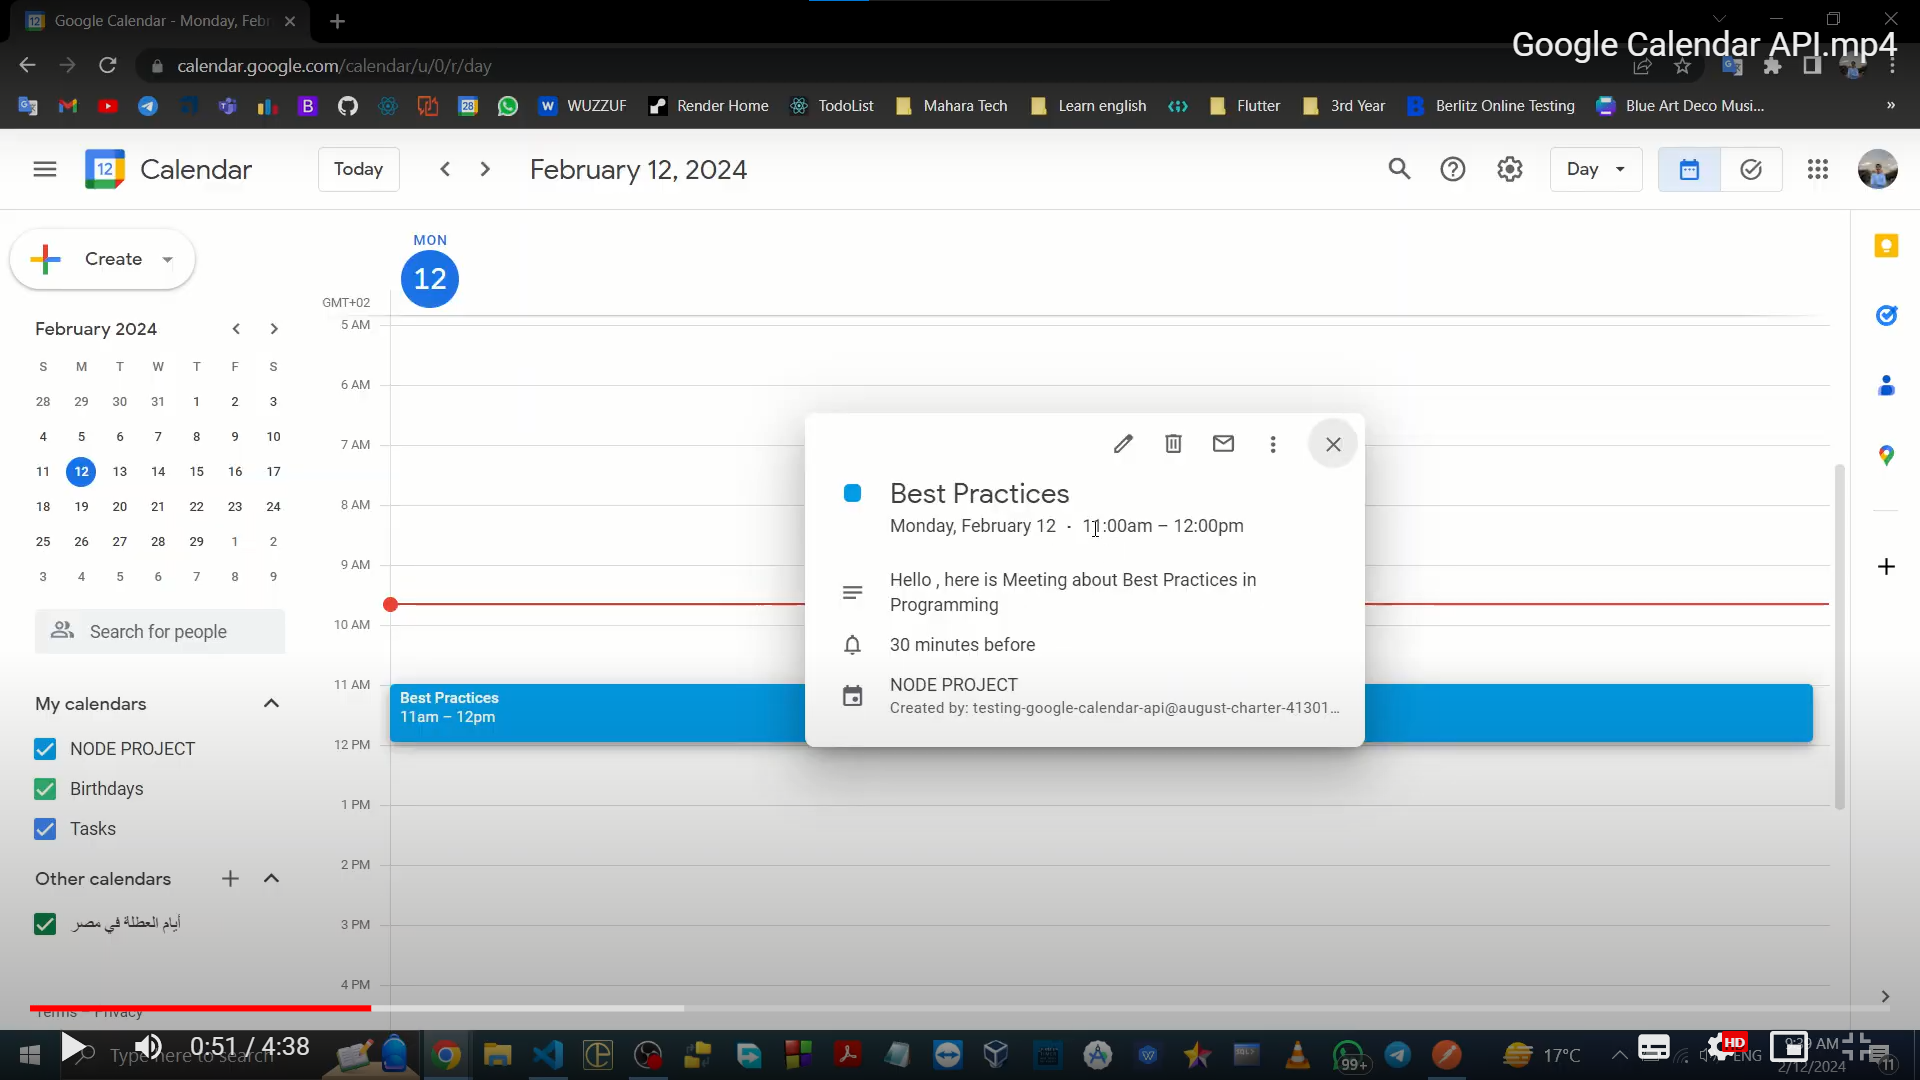
Task: Toggle the Tasks calendar checkbox
Action: [45, 829]
